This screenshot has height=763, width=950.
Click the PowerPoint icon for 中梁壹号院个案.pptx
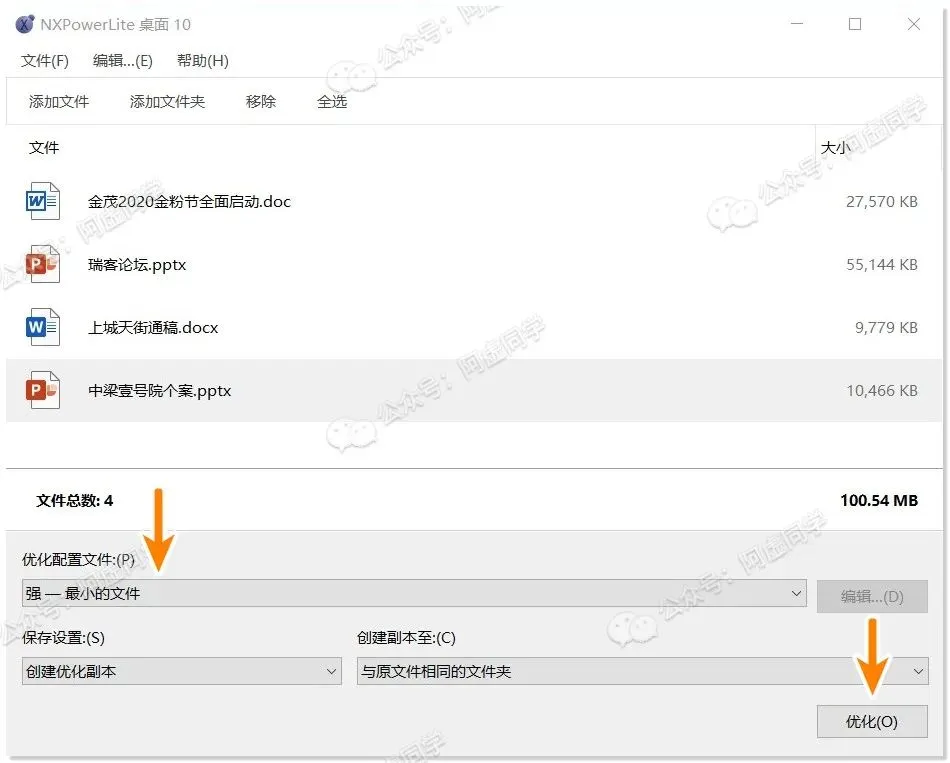(42, 390)
